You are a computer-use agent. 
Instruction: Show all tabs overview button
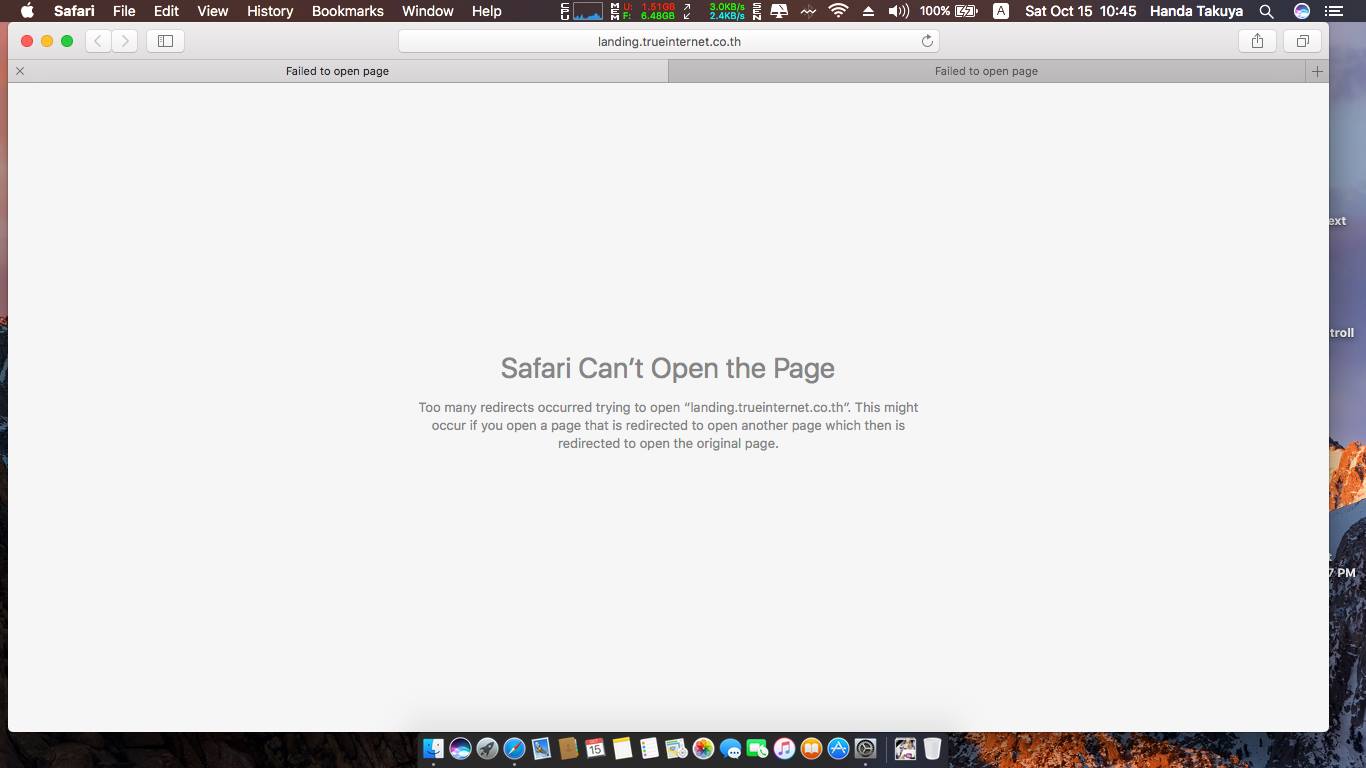click(1303, 41)
